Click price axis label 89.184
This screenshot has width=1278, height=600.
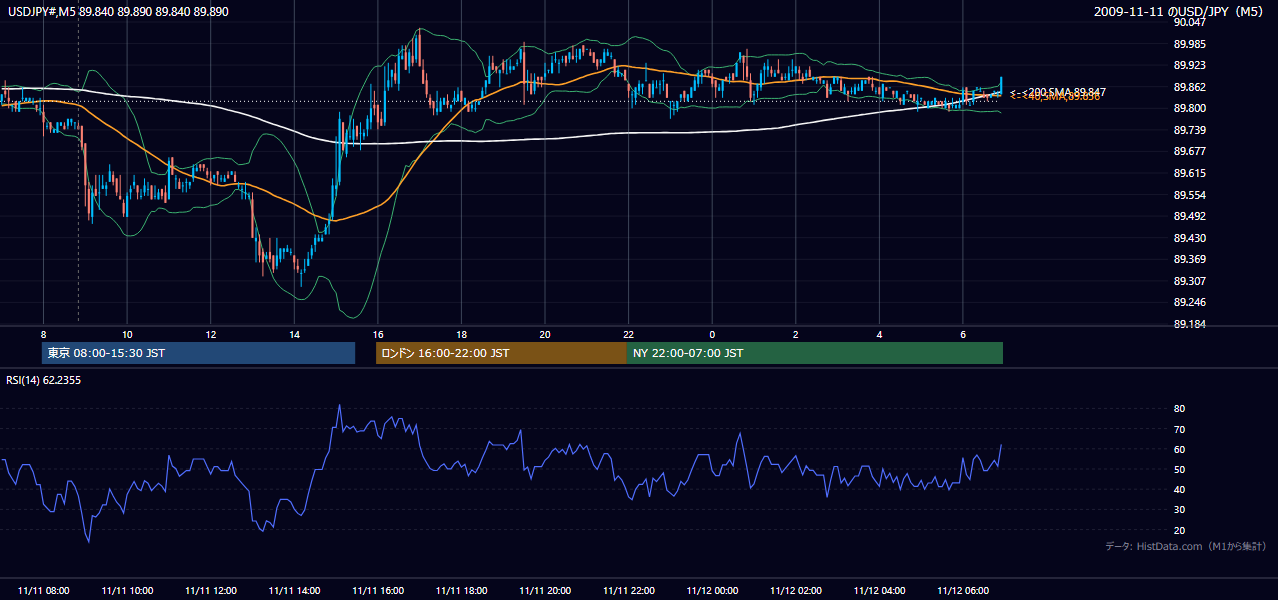1189,324
